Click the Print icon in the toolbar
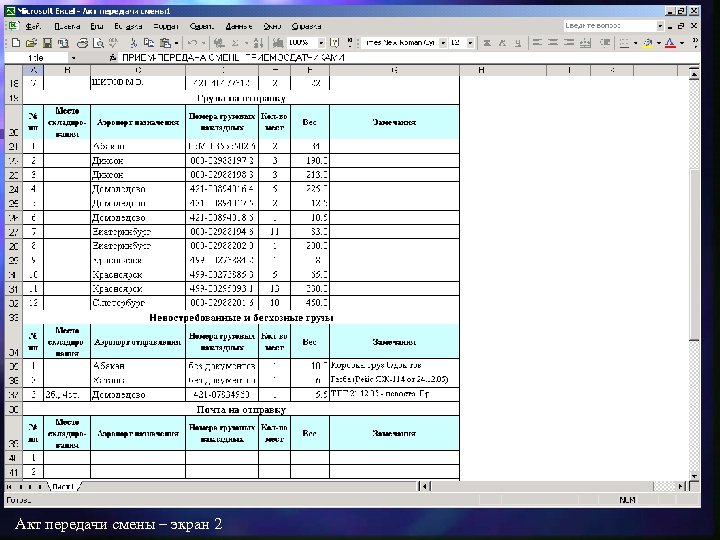Screen dimensions: 720x540 (x=82, y=43)
